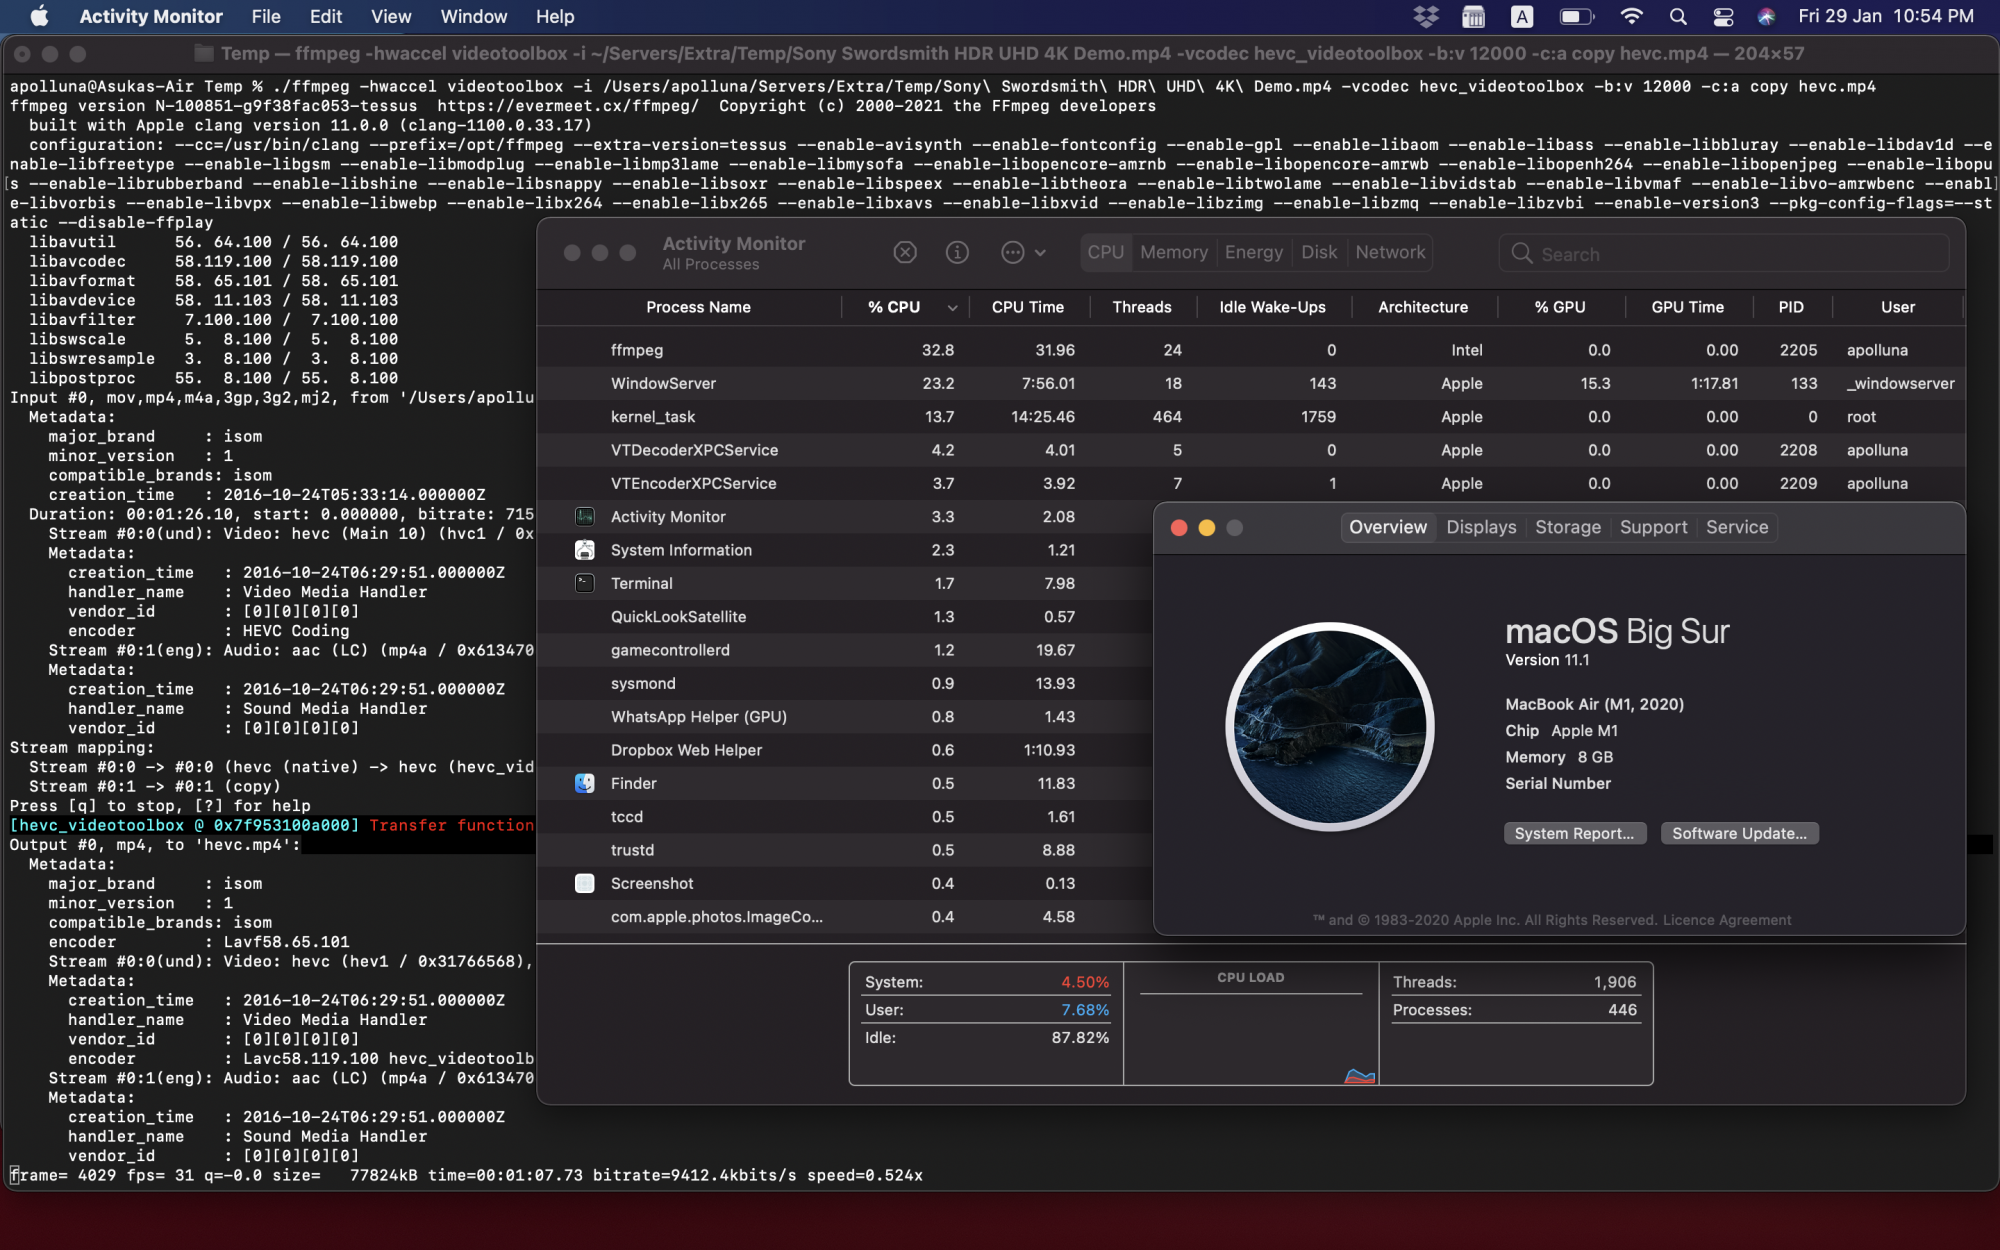Switch to the Energy tab
This screenshot has height=1250, width=2000.
coord(1254,252)
